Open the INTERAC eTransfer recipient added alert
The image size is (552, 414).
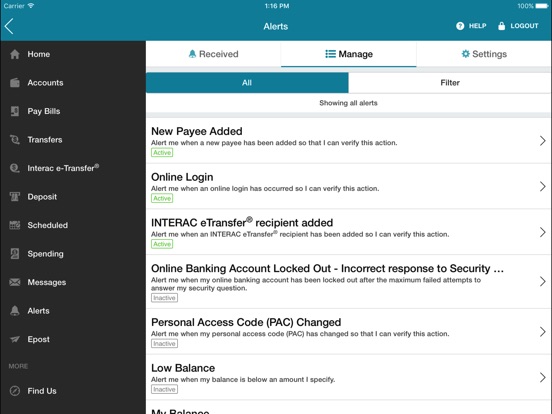click(349, 232)
